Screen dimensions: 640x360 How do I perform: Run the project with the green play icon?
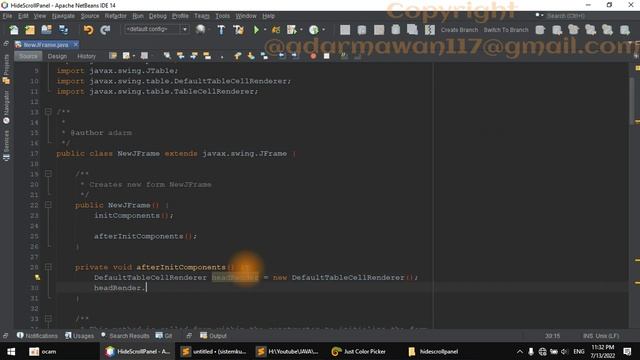click(x=256, y=30)
